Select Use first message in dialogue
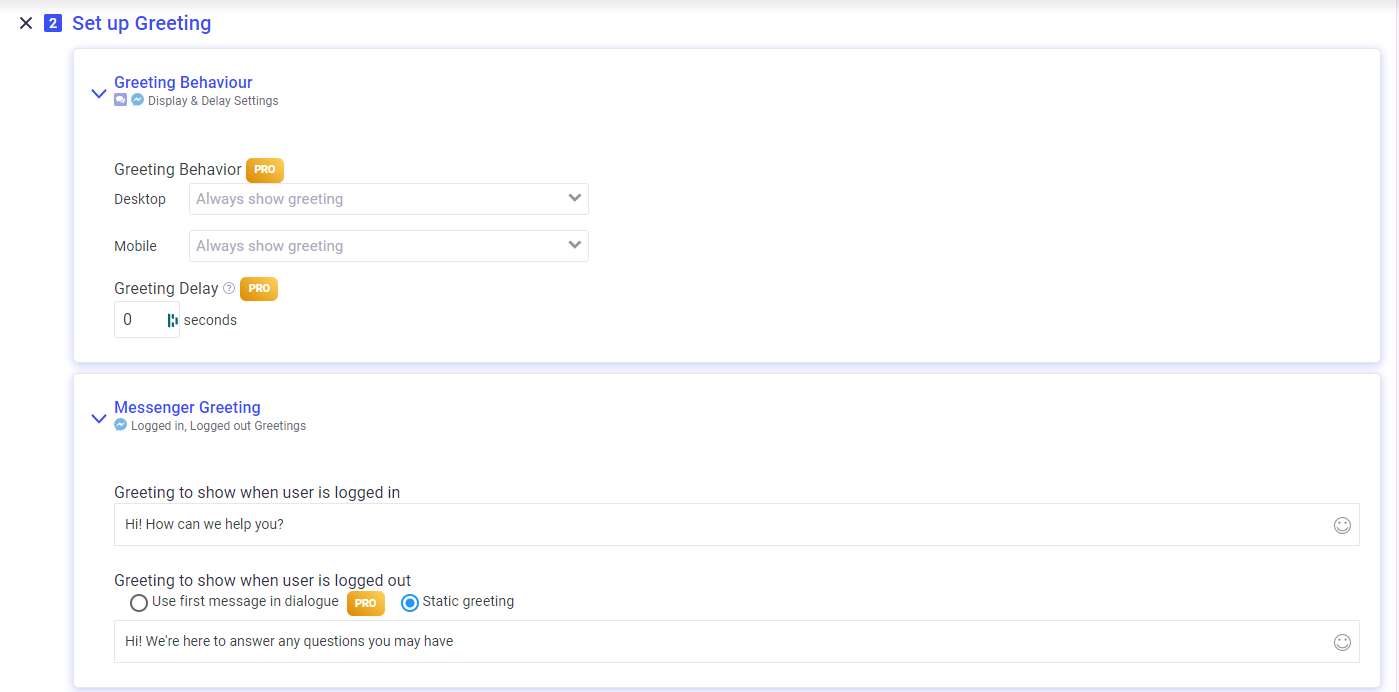 (x=140, y=603)
